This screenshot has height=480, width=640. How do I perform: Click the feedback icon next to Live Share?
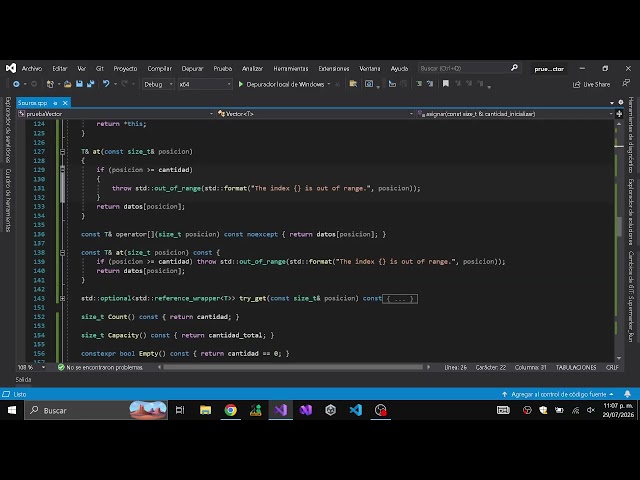[626, 84]
